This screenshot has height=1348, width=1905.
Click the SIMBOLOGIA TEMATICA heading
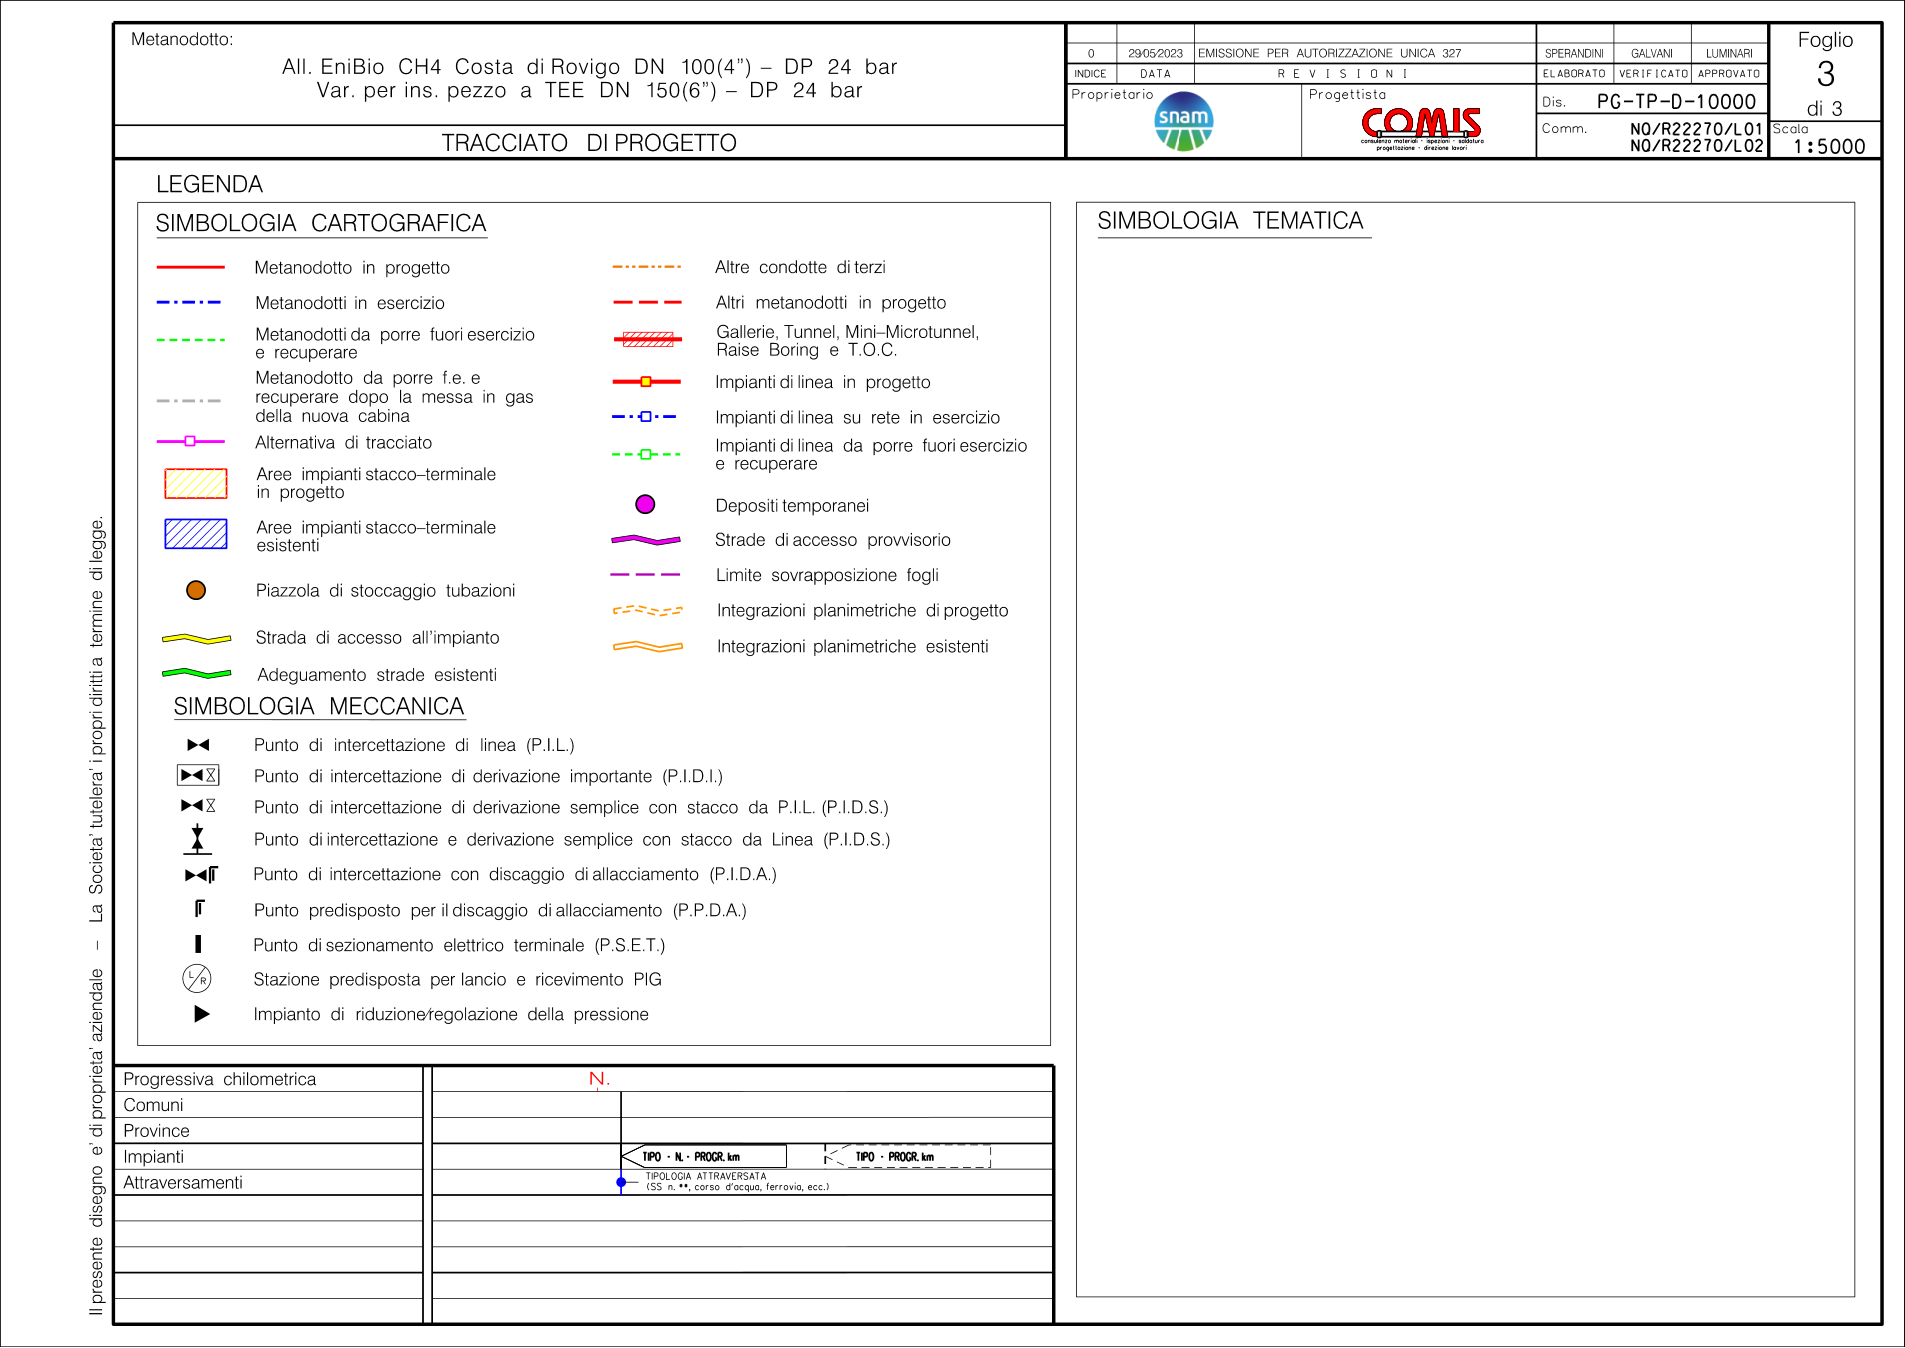1230,221
